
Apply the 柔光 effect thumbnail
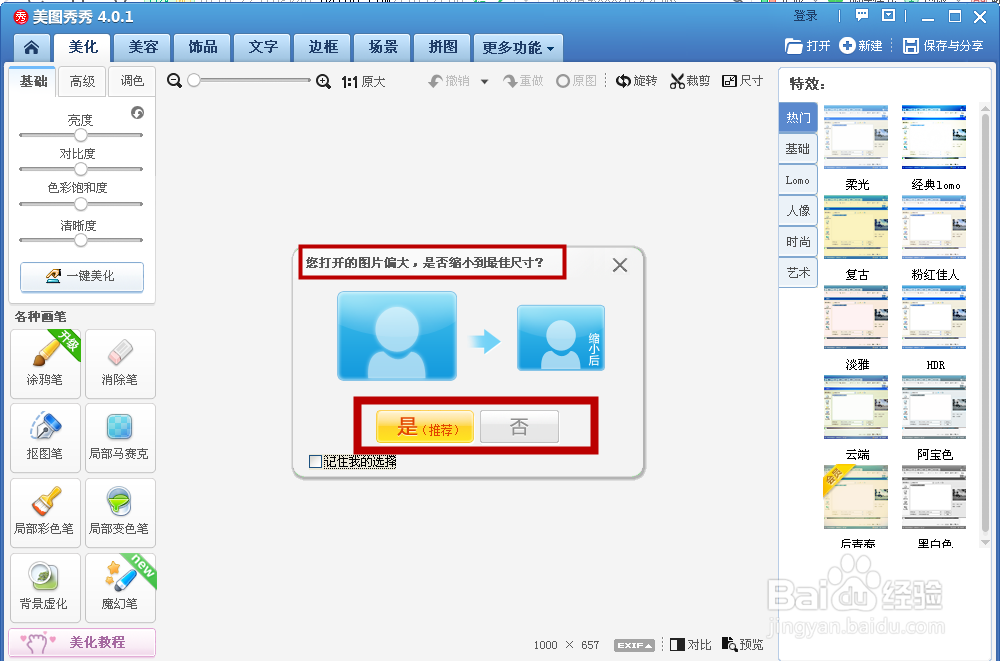point(856,137)
